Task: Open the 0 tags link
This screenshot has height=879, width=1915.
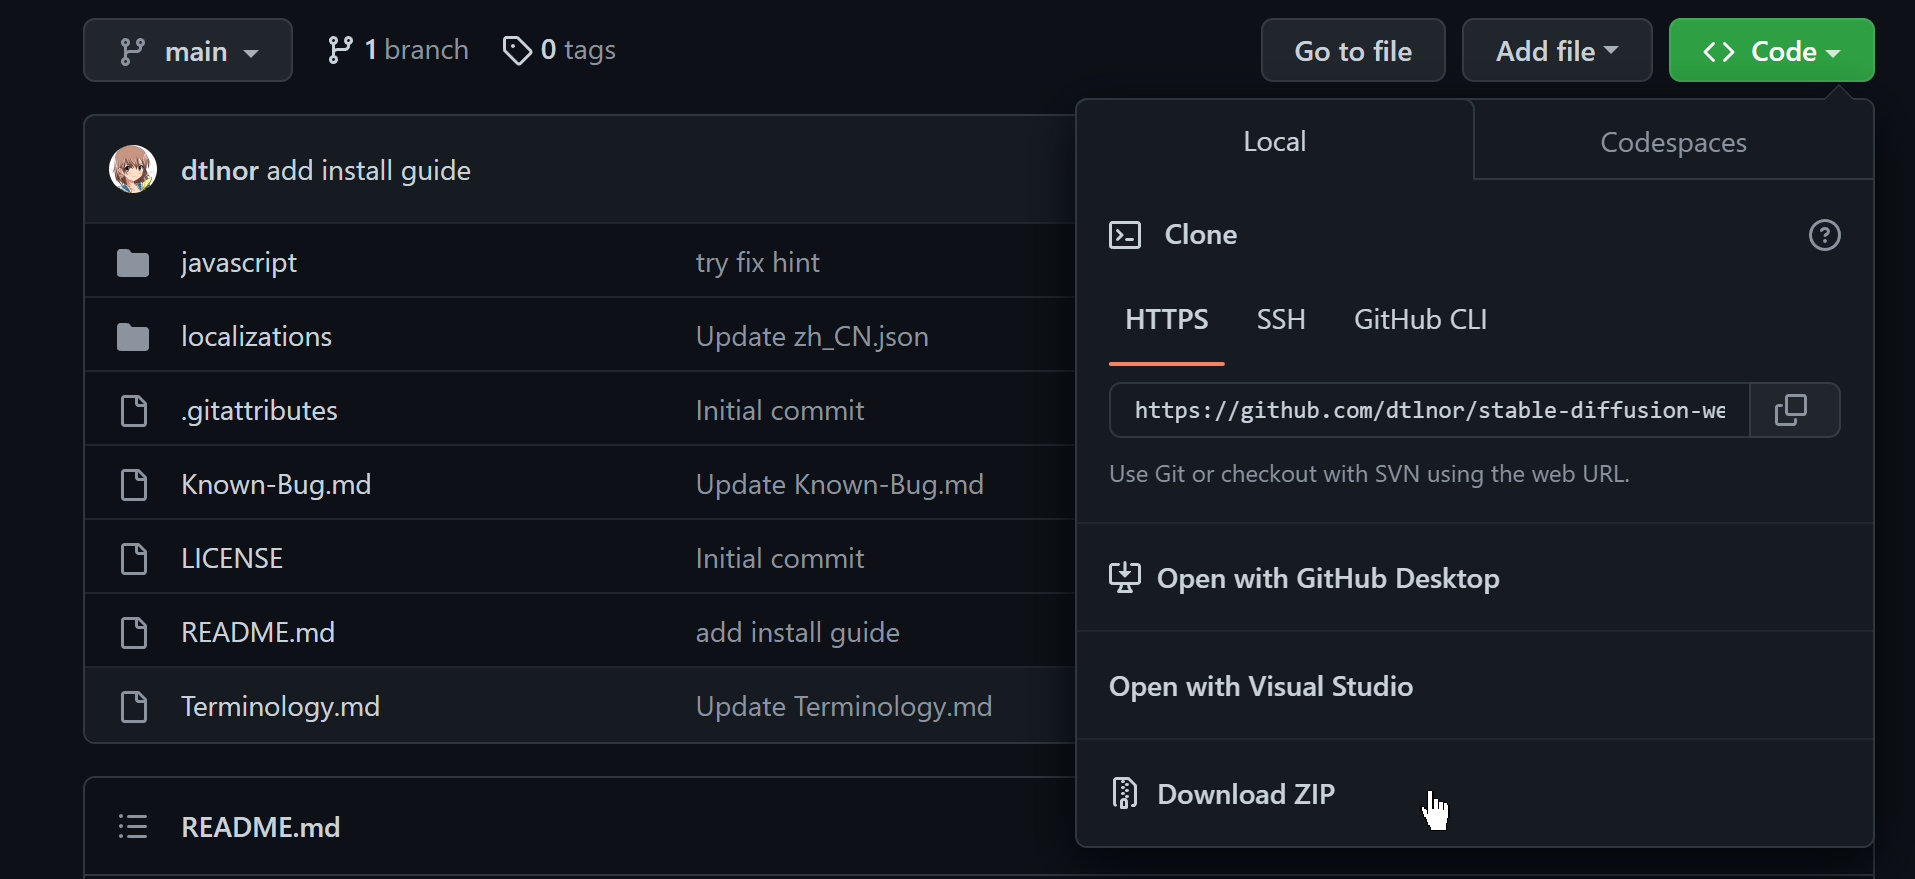Action: (x=559, y=50)
